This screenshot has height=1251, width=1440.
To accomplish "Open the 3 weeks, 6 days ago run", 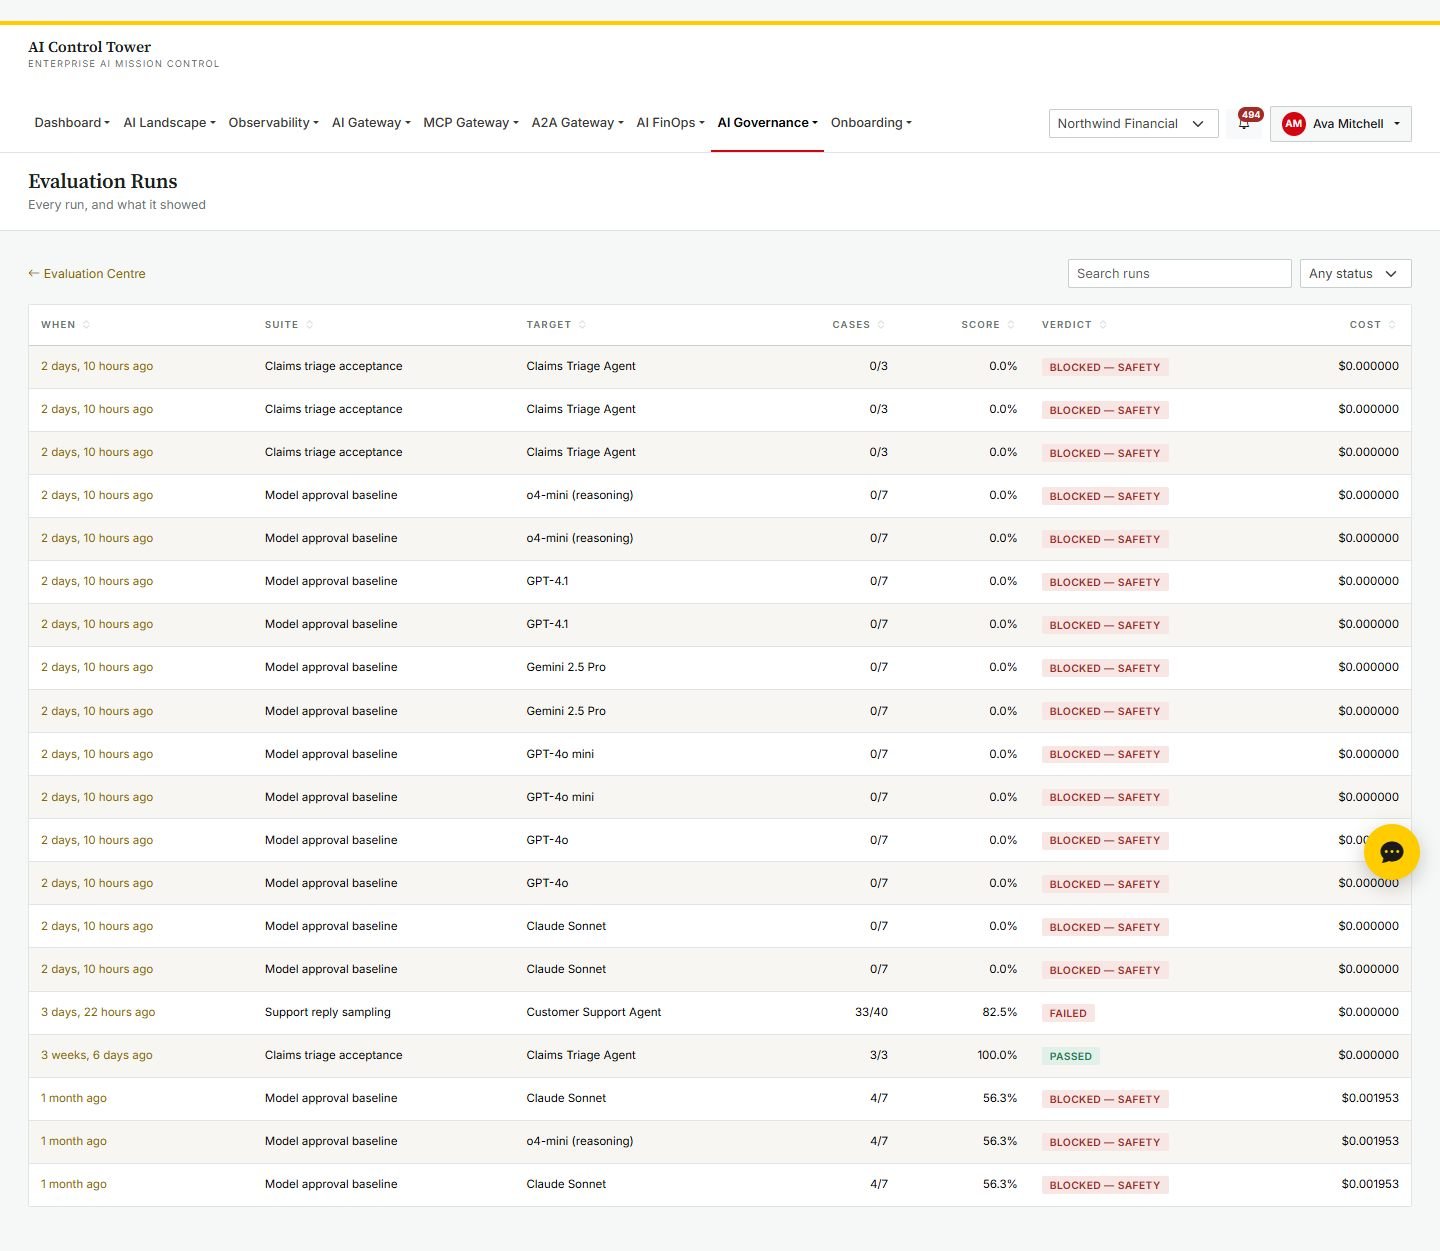I will (x=97, y=1055).
